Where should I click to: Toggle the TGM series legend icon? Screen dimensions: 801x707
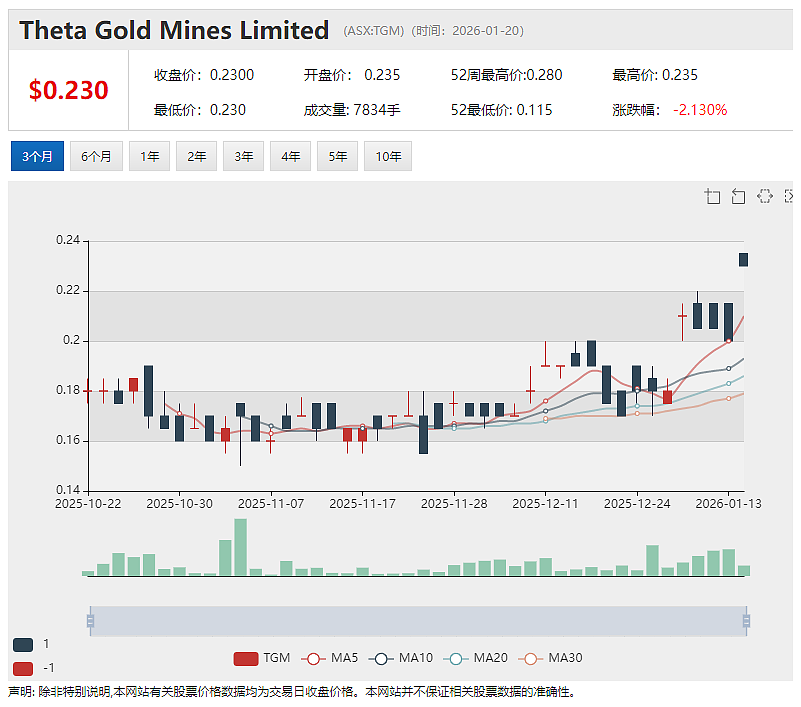[x=246, y=658]
